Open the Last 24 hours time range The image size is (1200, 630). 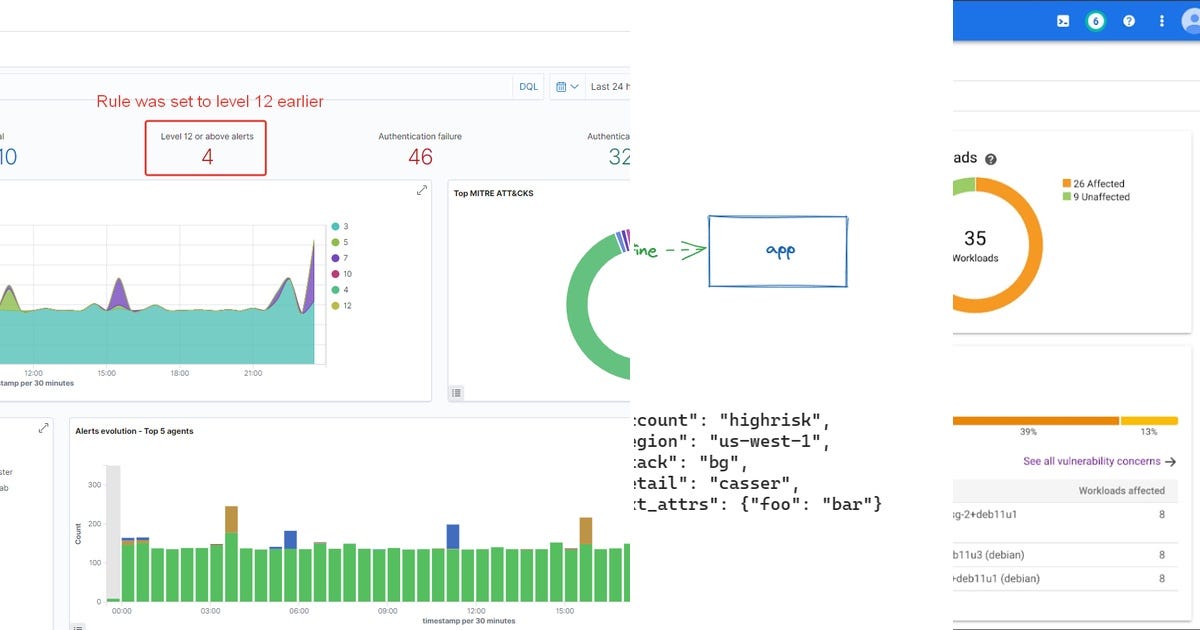(609, 87)
